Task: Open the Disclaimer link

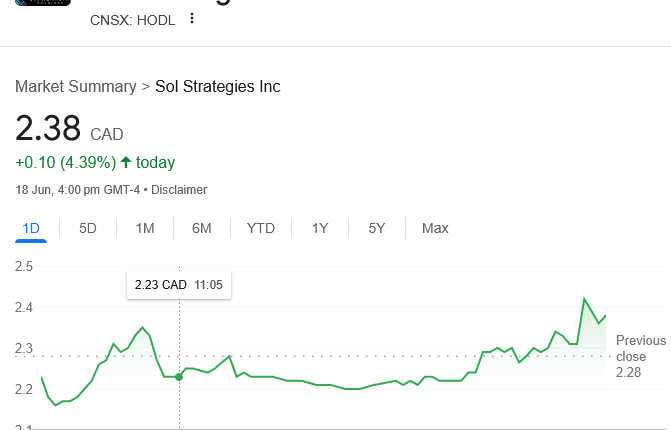Action: point(179,190)
